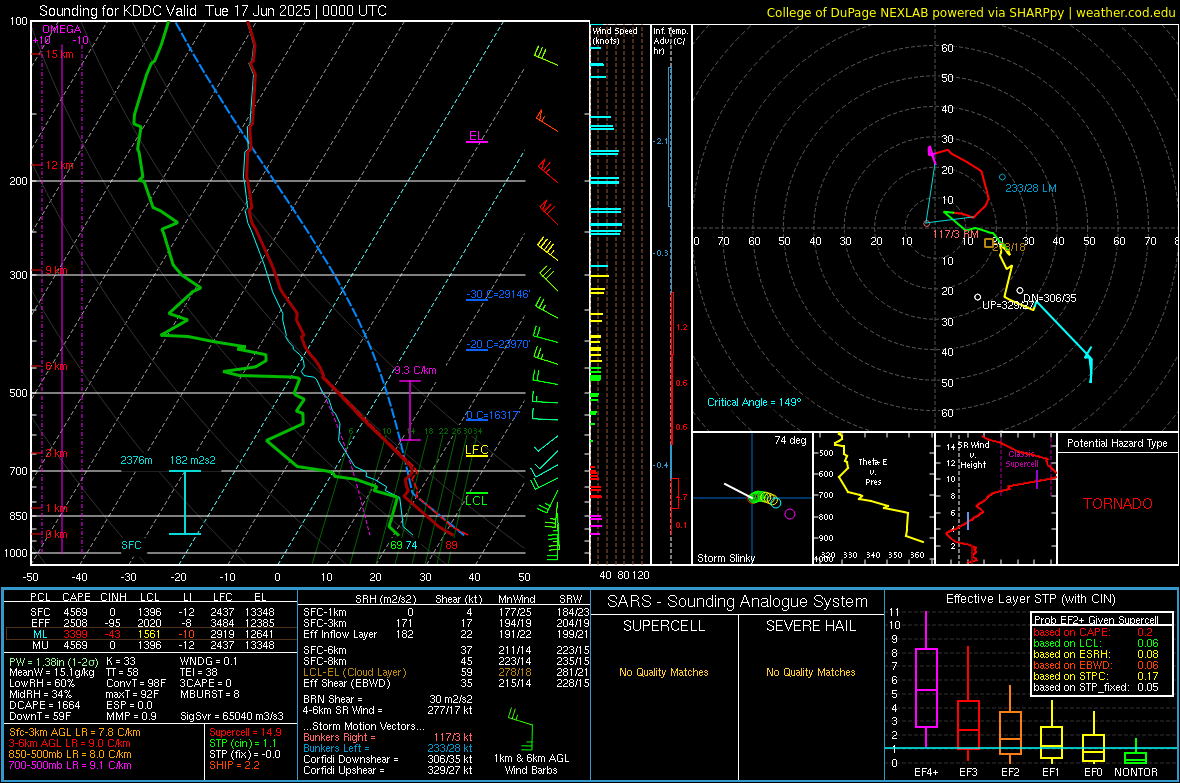Click the Critical Angle = 149° text
Screen dimensions: 1180x783
point(754,402)
